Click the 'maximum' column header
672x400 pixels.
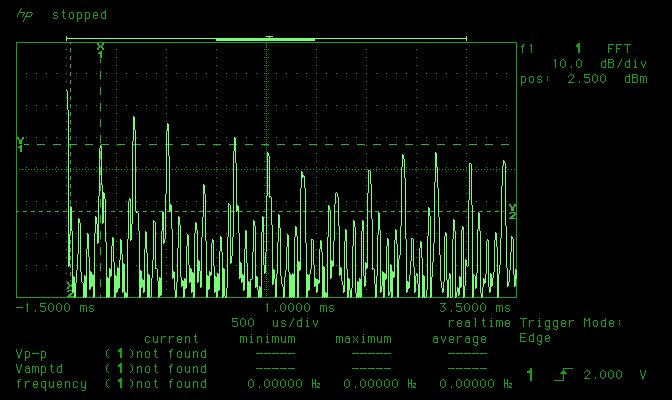click(x=363, y=339)
